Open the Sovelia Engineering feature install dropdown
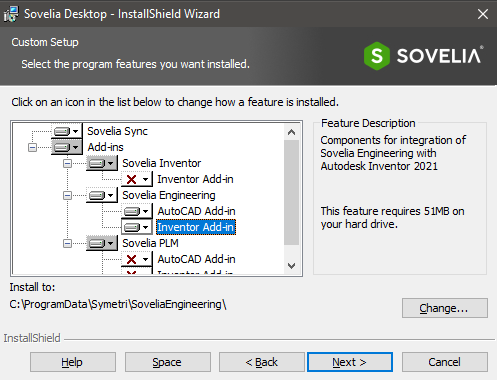497x380 pixels. (x=102, y=195)
